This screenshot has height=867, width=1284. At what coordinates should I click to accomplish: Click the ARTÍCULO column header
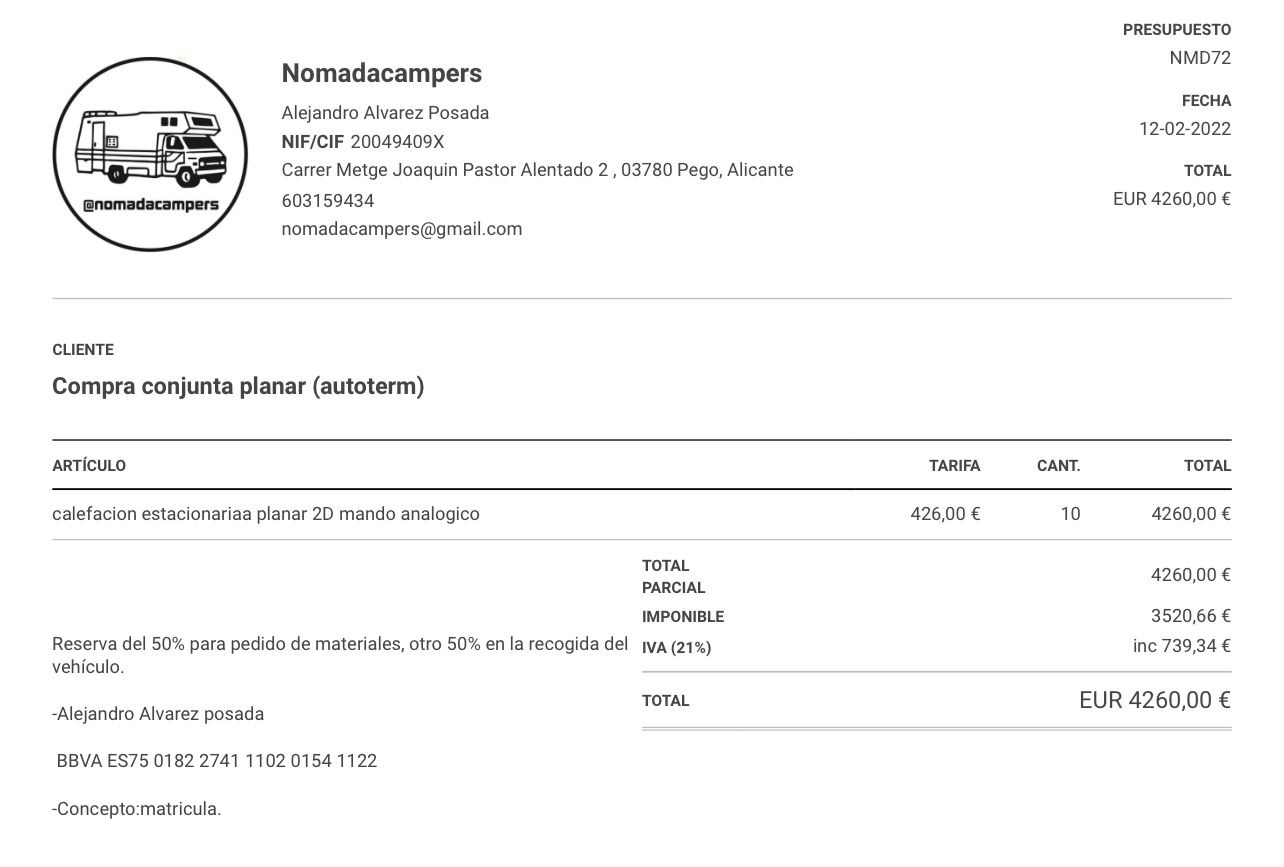[89, 465]
